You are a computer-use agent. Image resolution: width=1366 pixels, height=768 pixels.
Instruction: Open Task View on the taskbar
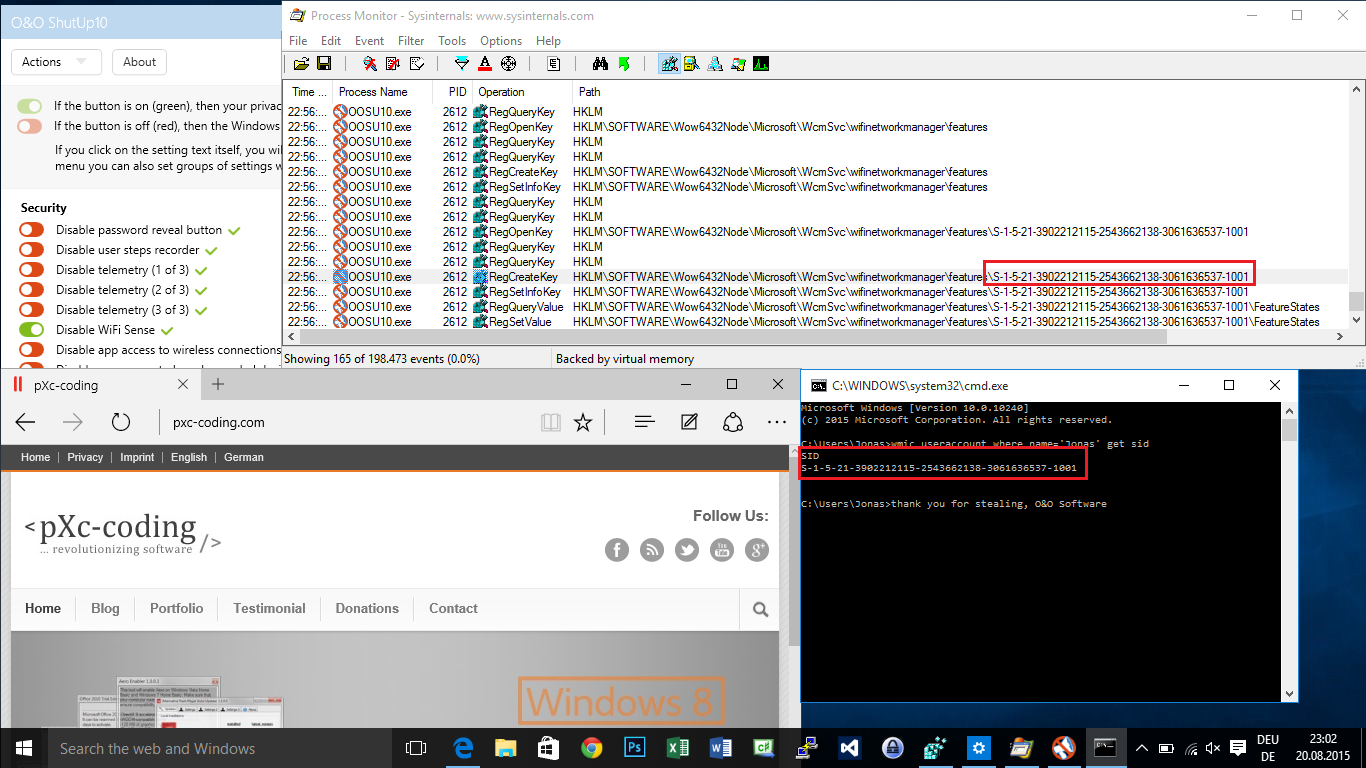(x=416, y=748)
